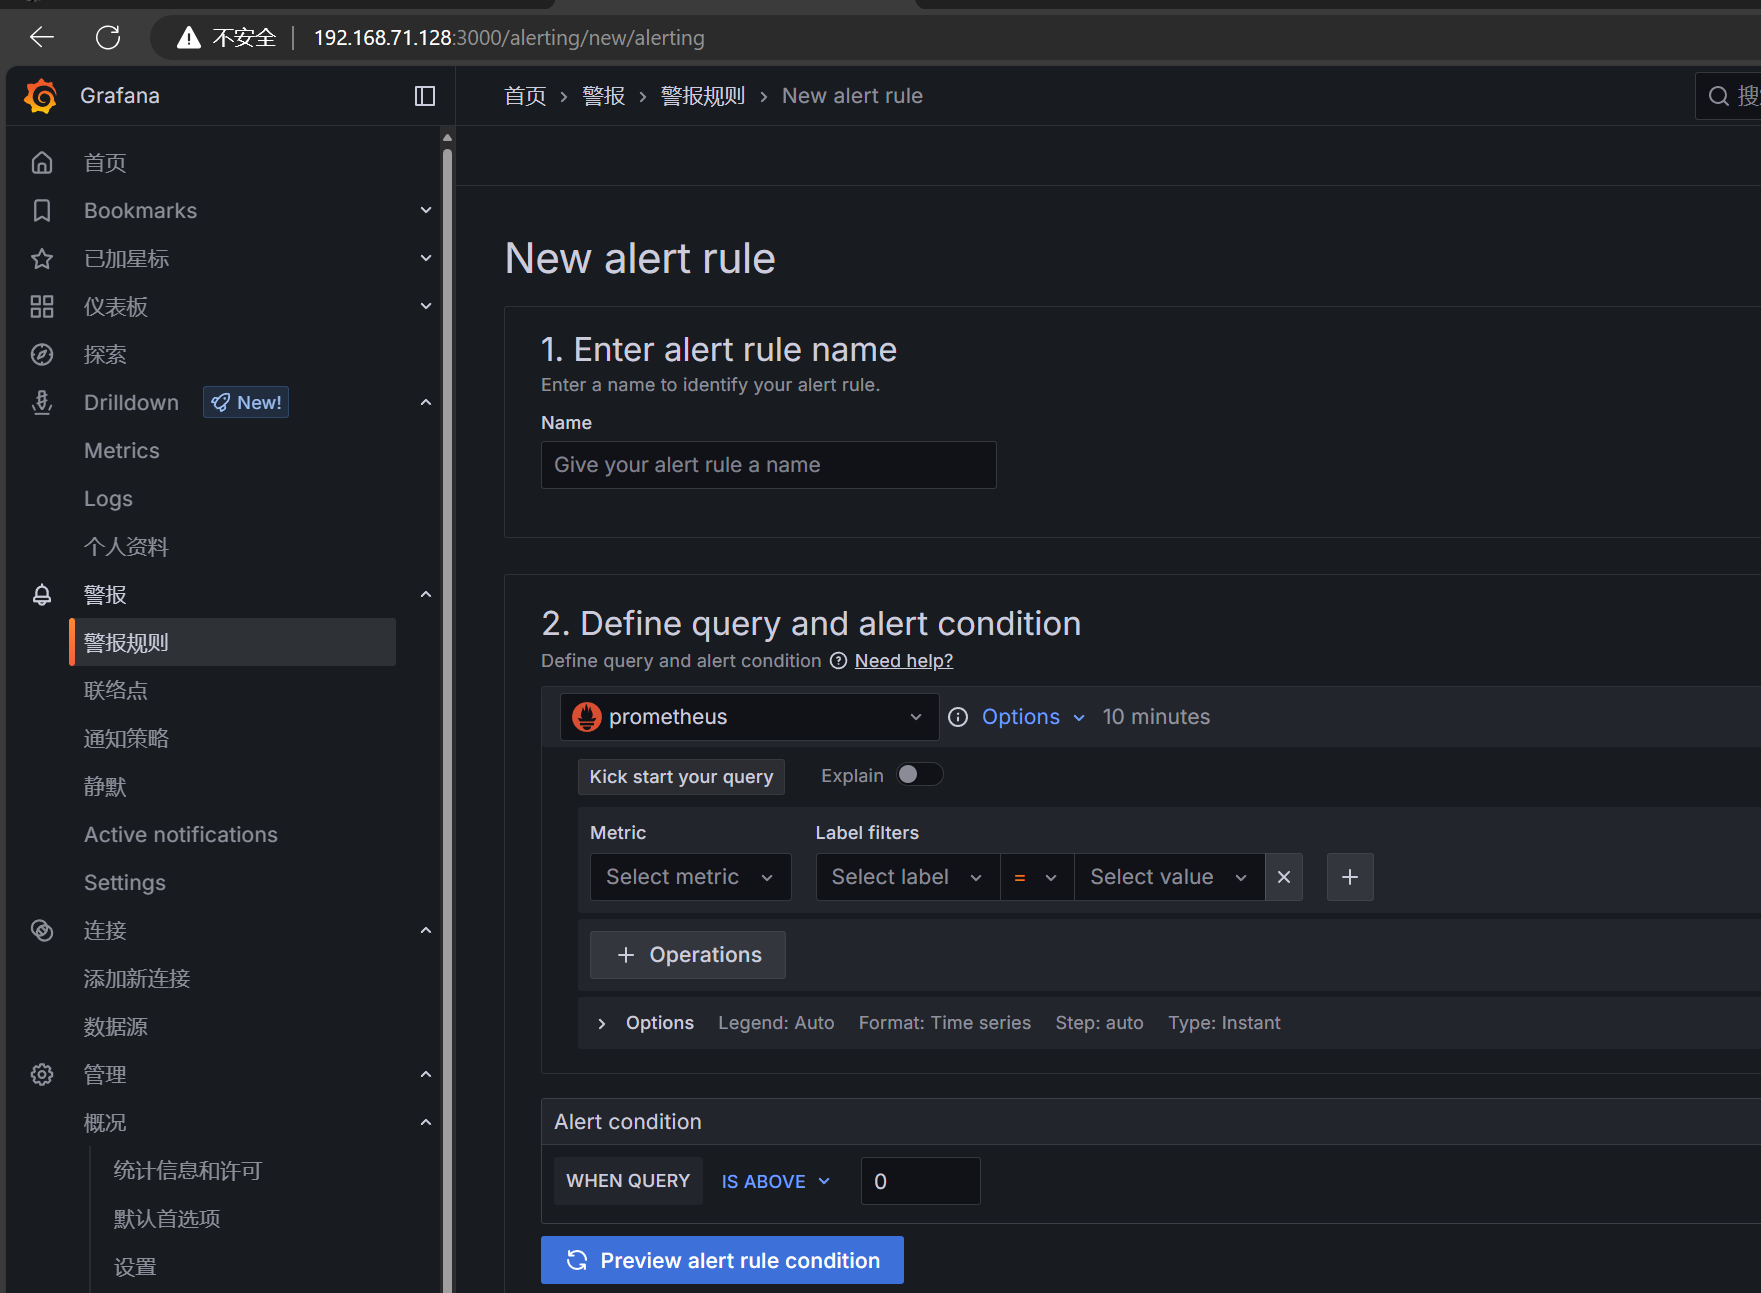Collapse the 概况 subsection chevron
This screenshot has height=1293, width=1761.
tap(426, 1122)
